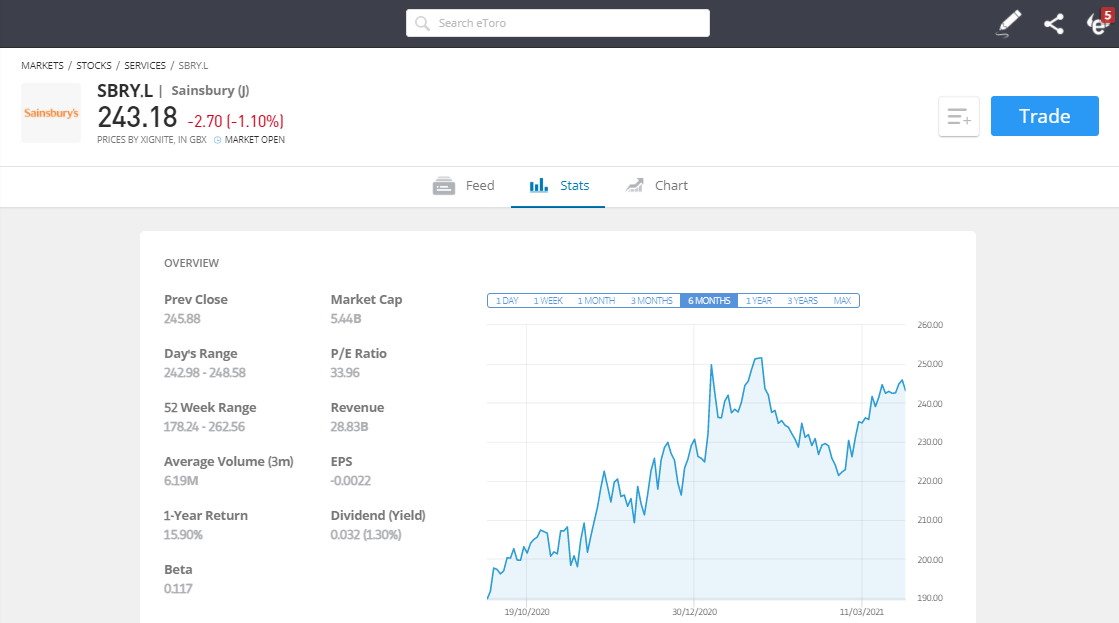
Task: Open the eToro notifications icon with badge
Action: click(x=1099, y=23)
